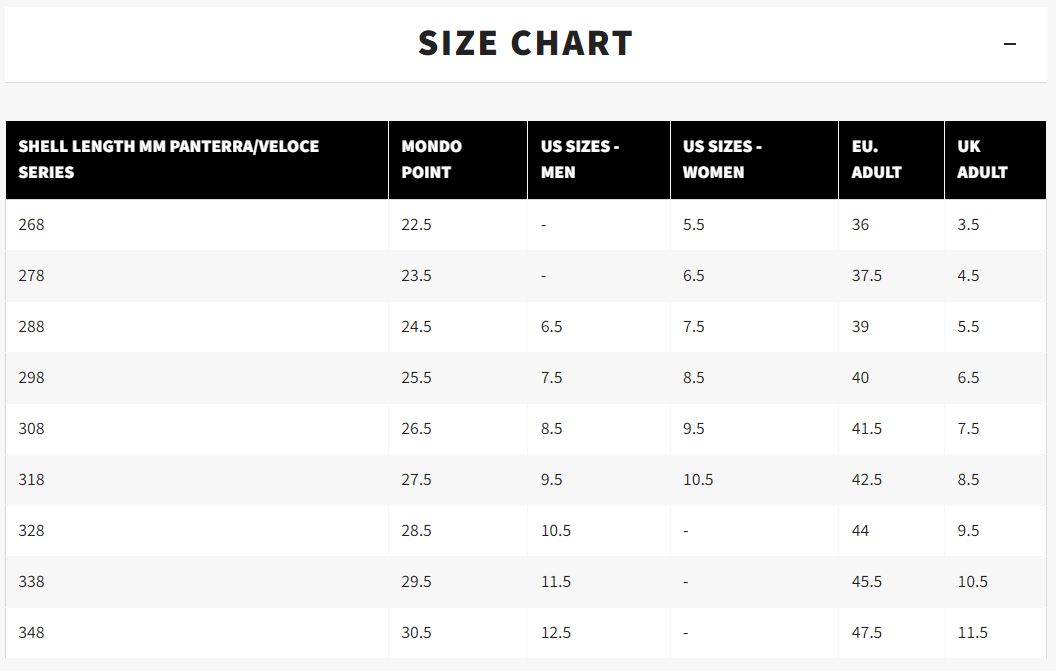Select UK adult size 3.5 cell

pyautogui.click(x=995, y=225)
